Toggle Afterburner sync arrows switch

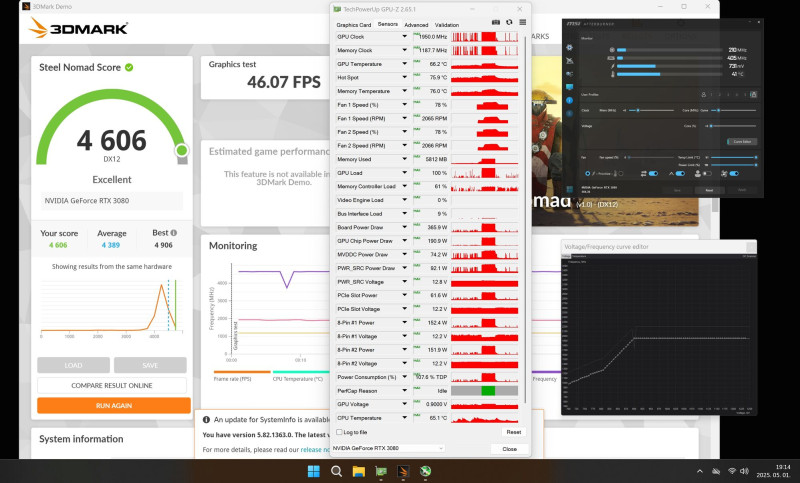[x=654, y=173]
